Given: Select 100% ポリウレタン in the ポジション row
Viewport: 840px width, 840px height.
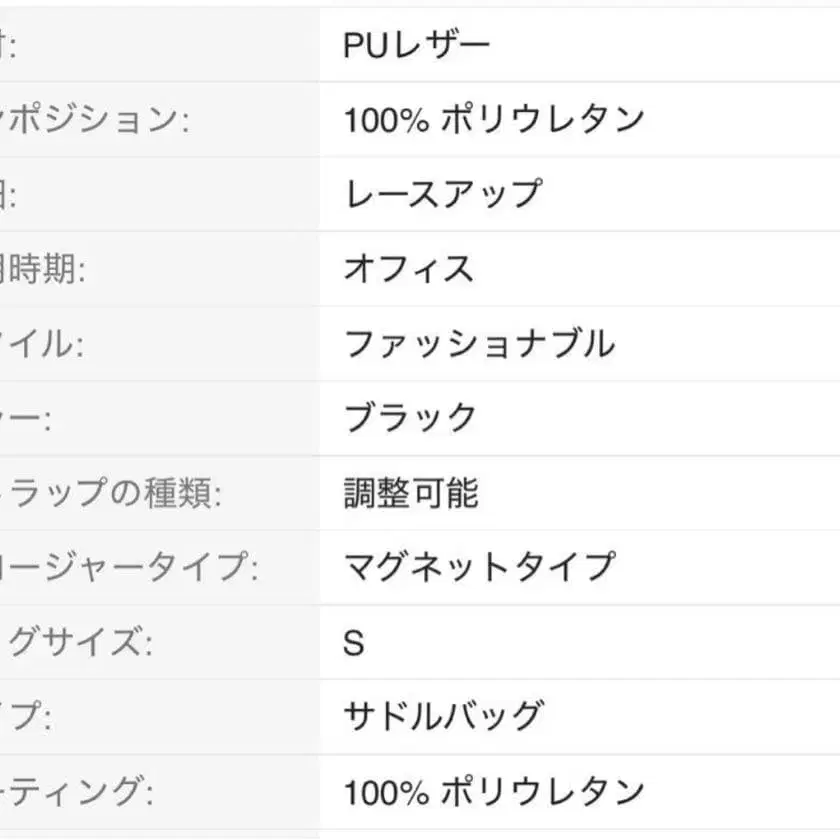Looking at the screenshot, I should [x=494, y=120].
